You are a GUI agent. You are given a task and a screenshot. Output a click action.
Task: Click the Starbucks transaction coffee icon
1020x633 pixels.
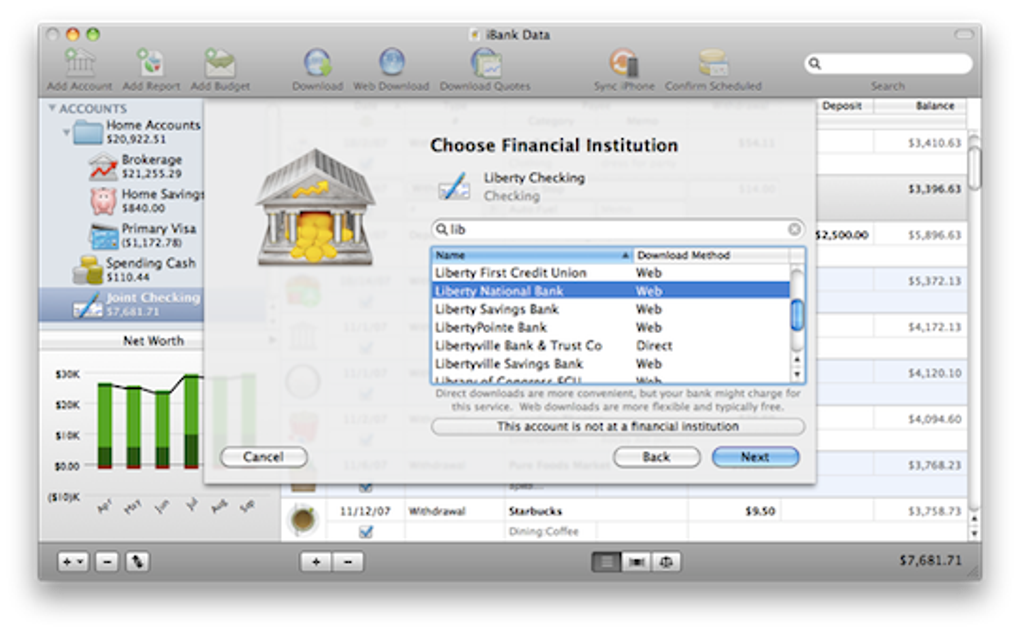click(x=303, y=519)
